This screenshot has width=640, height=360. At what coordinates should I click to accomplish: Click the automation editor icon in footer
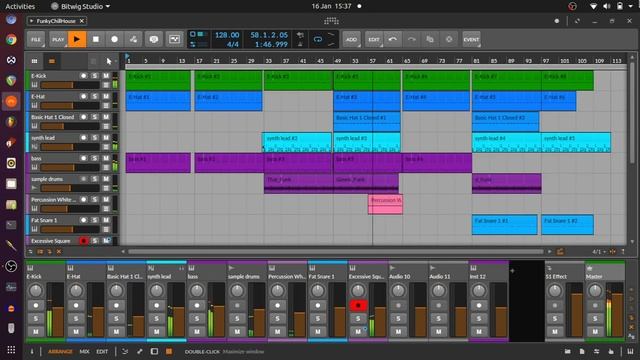click(x=125, y=351)
